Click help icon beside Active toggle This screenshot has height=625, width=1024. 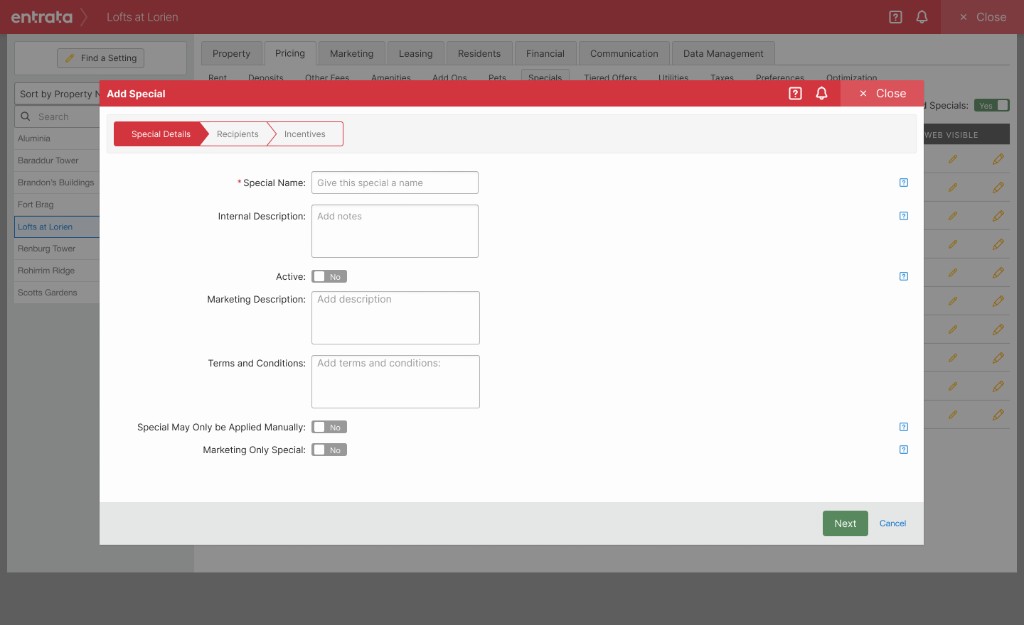click(x=903, y=277)
